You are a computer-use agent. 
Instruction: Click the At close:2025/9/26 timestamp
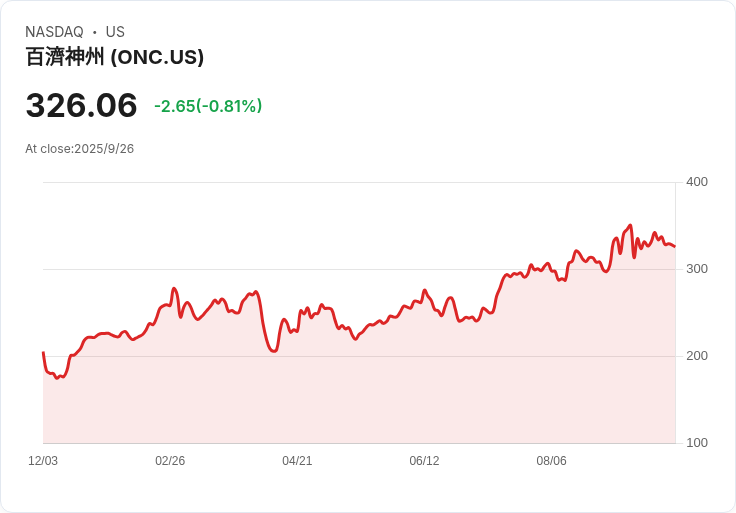click(x=79, y=149)
